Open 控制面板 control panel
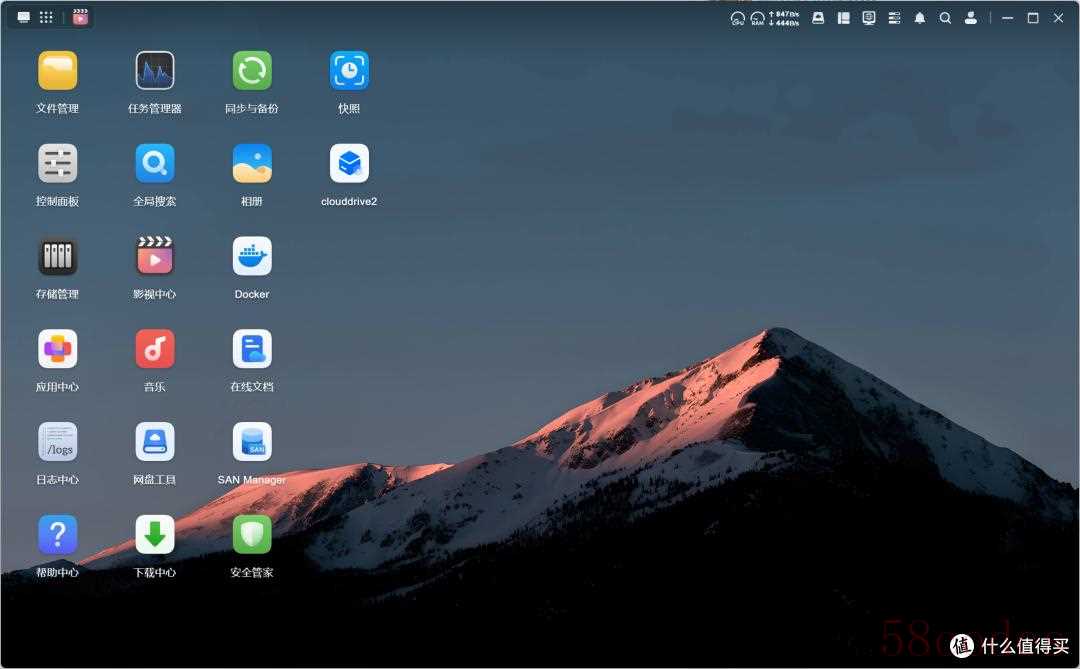The width and height of the screenshot is (1080, 669). click(57, 164)
